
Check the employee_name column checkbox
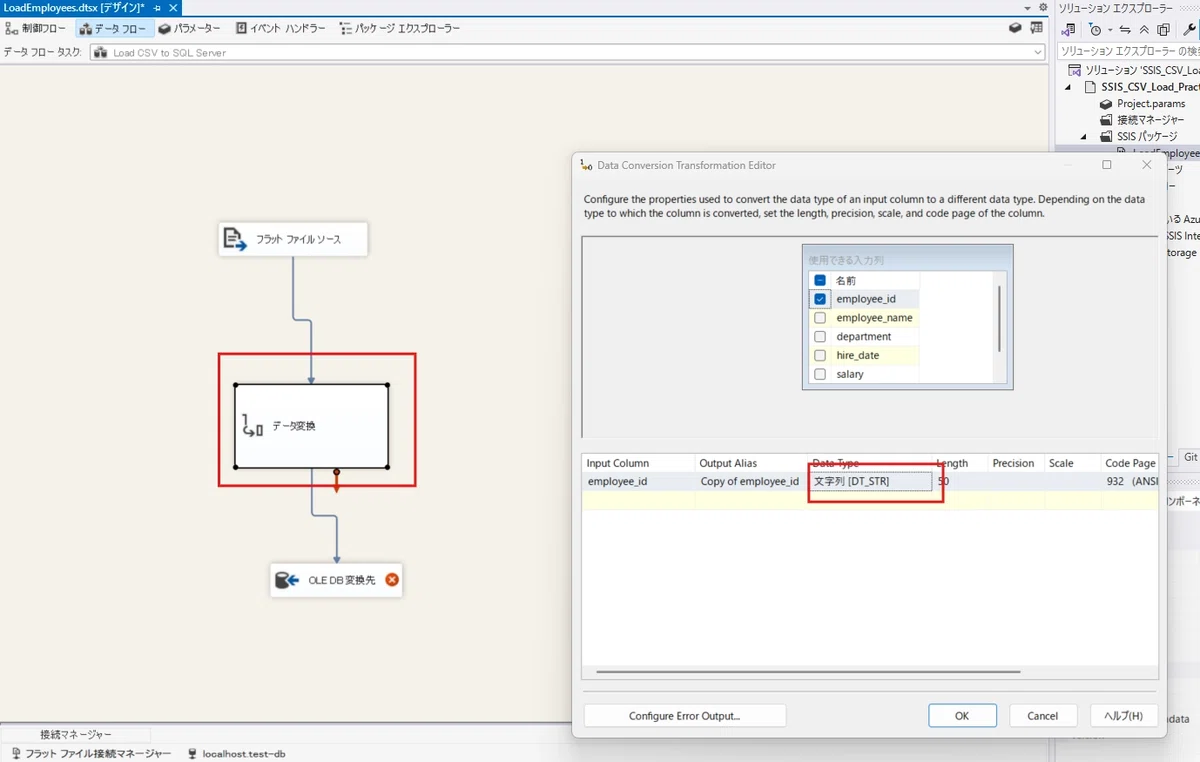pyautogui.click(x=820, y=318)
